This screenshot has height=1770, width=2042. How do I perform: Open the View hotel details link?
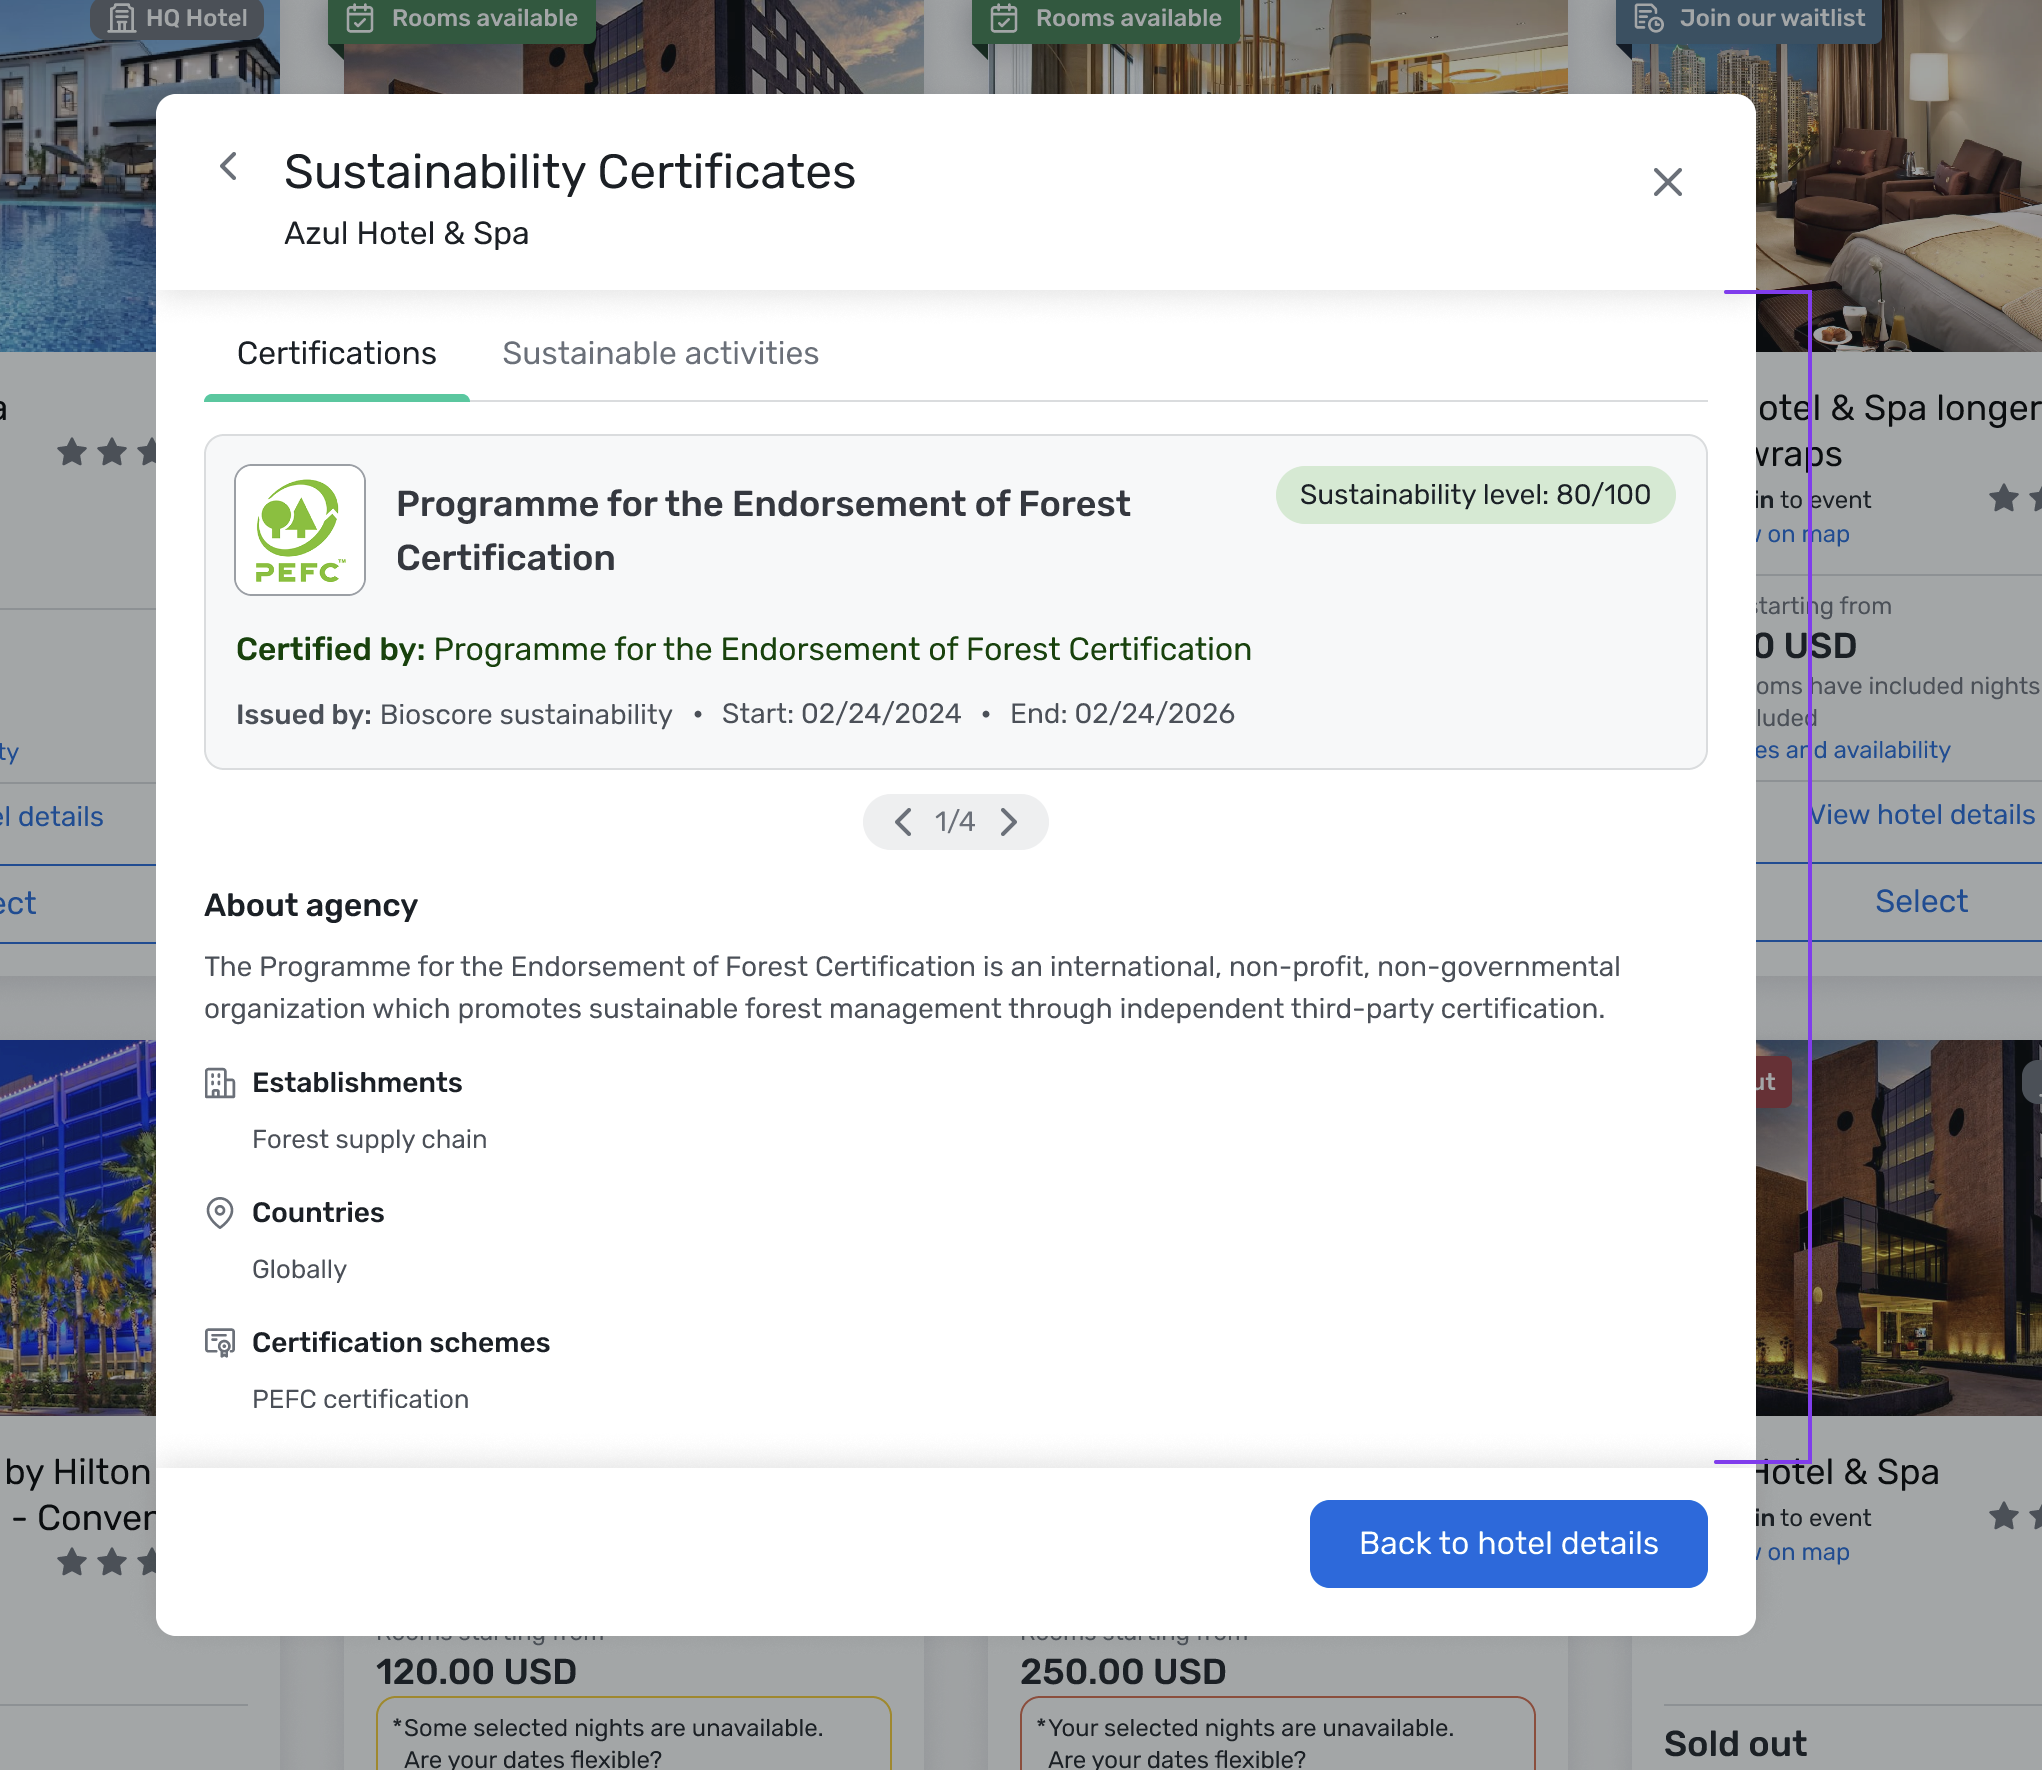tap(1920, 815)
